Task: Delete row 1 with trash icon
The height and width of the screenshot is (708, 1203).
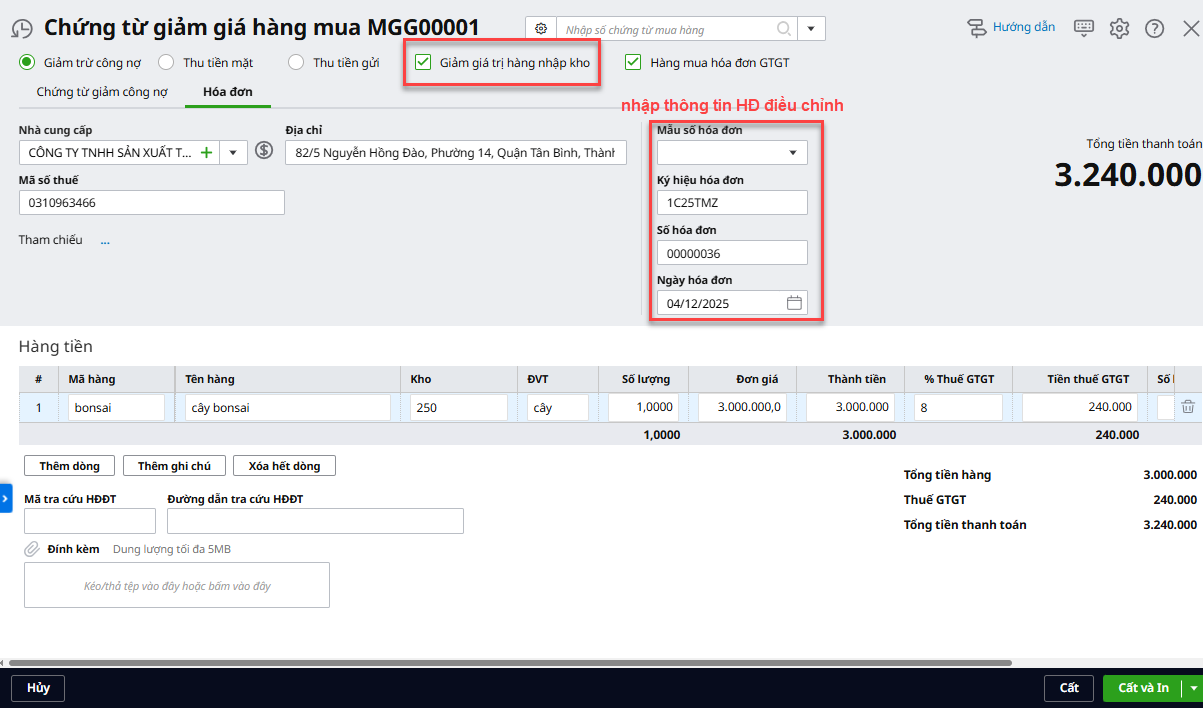Action: (x=1187, y=407)
